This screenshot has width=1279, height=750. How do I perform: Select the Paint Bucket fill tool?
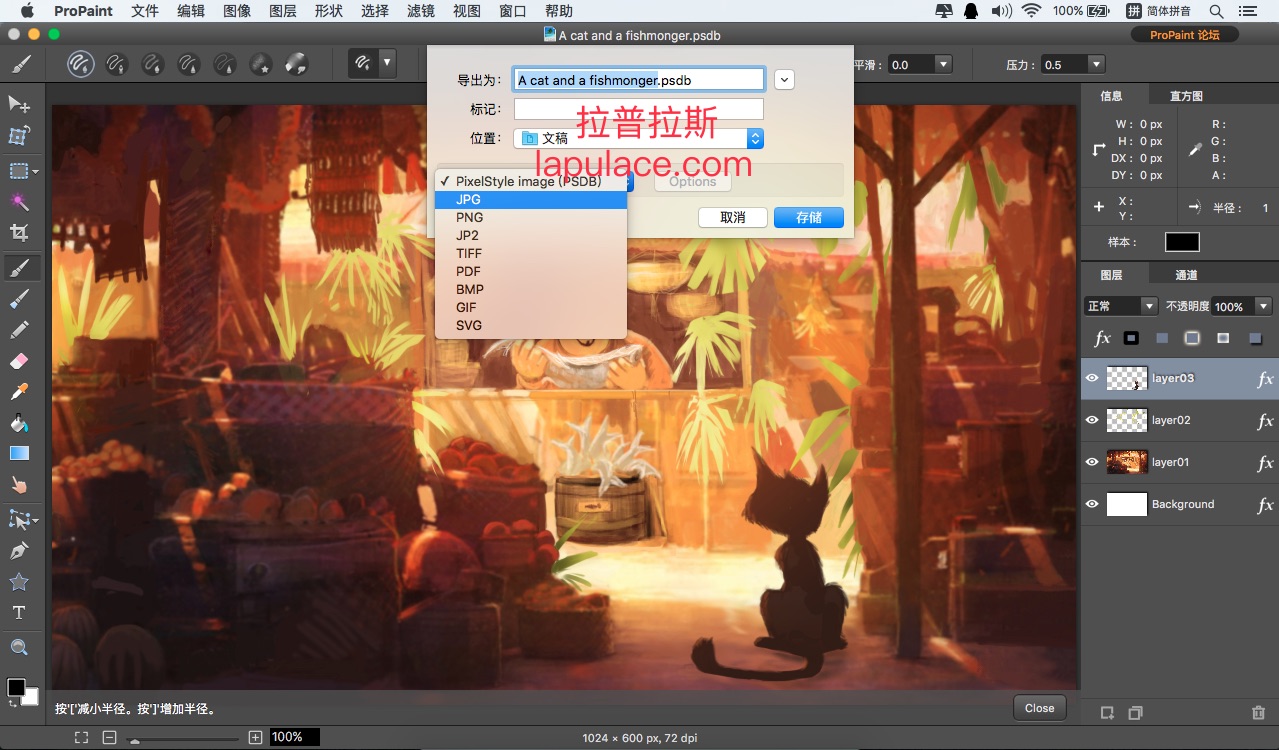(19, 422)
